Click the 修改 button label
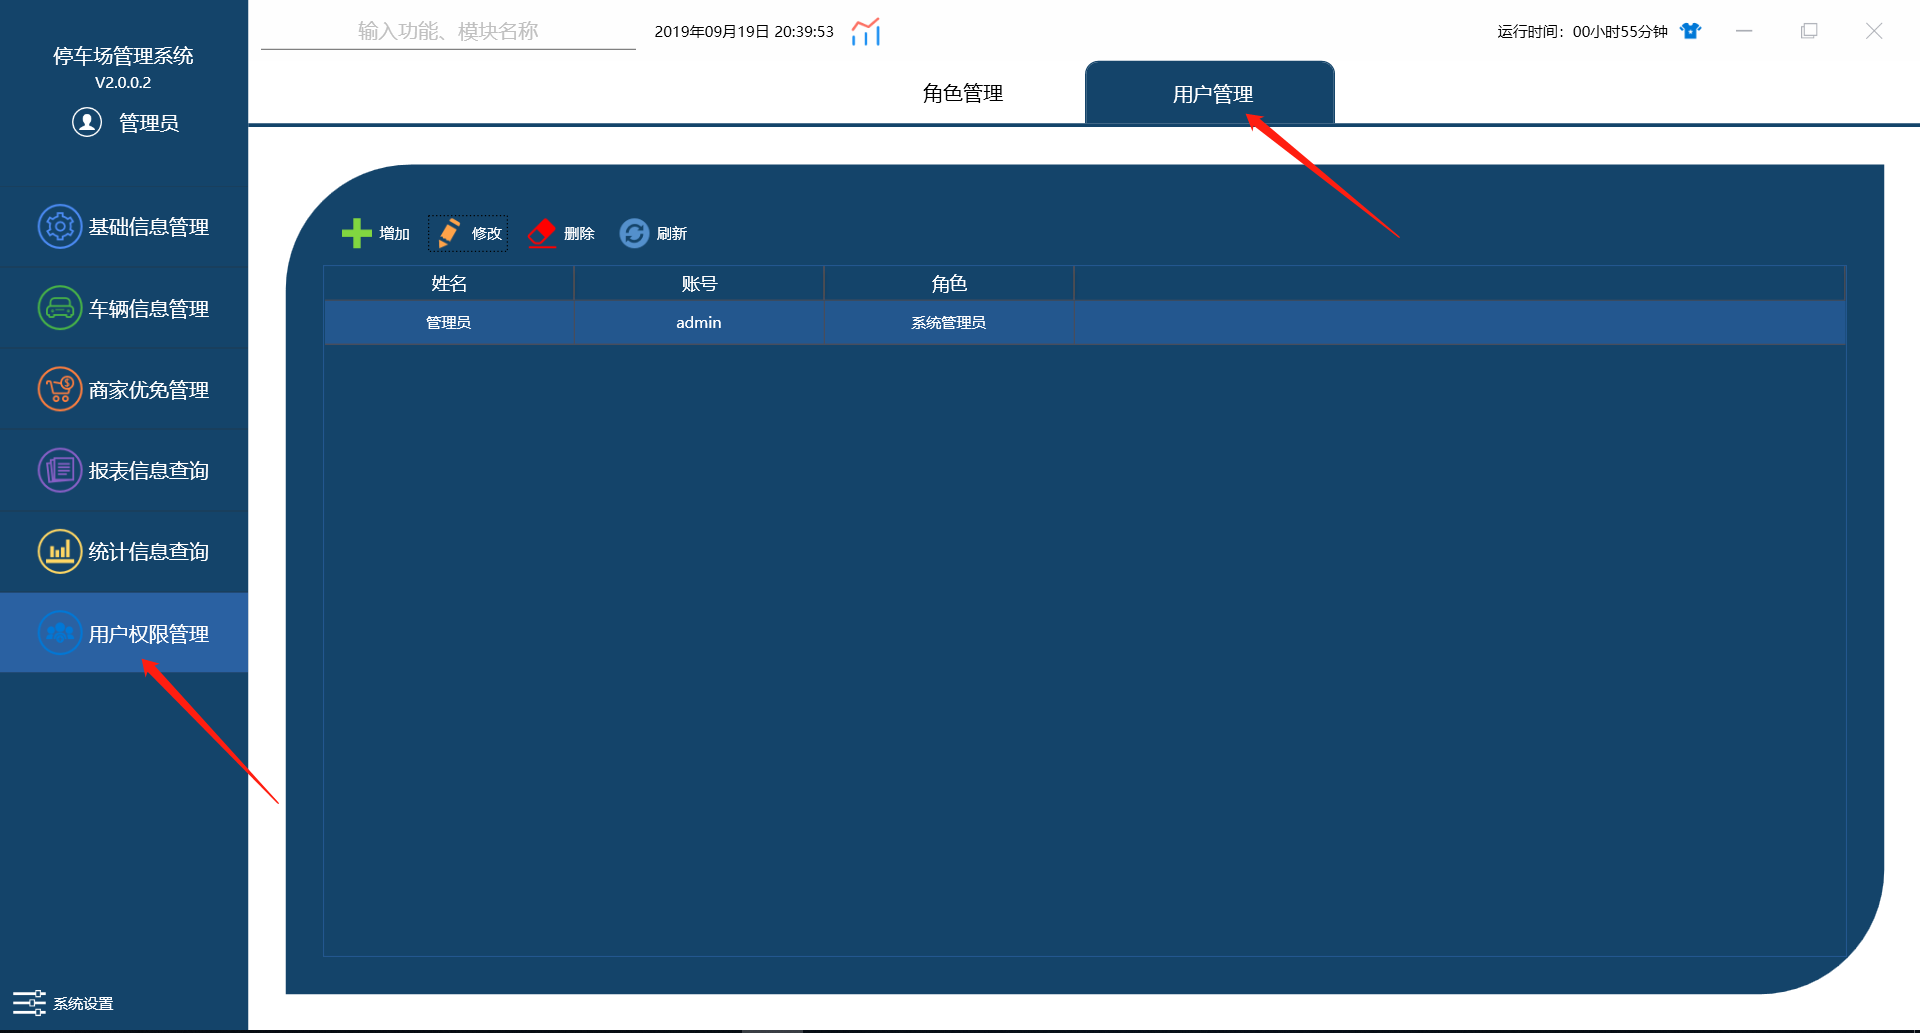Screen dimensions: 1920x1033 487,233
